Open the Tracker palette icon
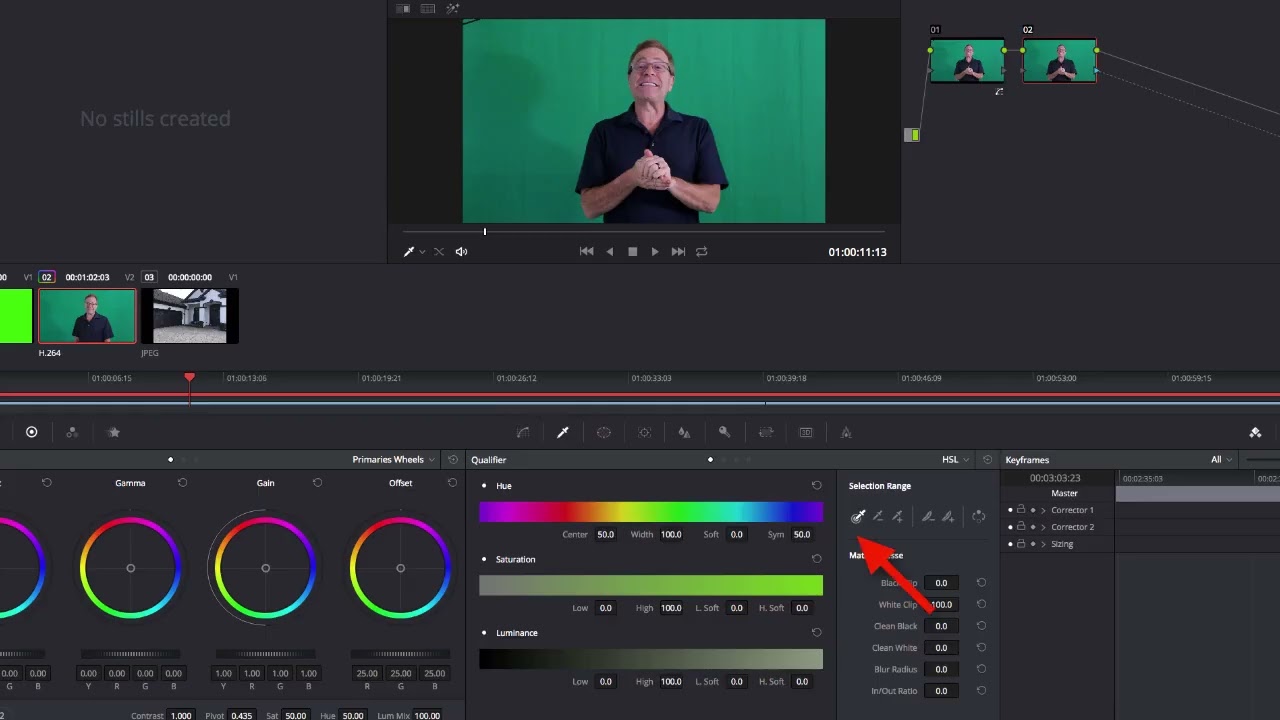Viewport: 1280px width, 720px height. [644, 432]
